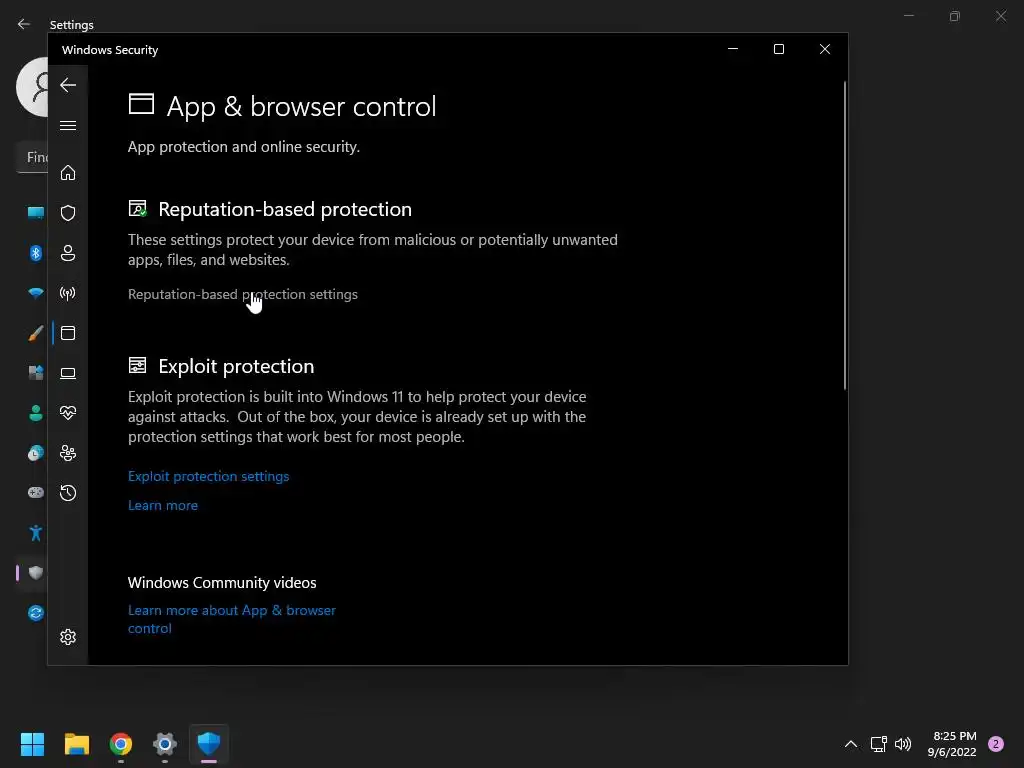Viewport: 1024px width, 768px height.
Task: Click the Reputation-based protection heading icon
Action: pyautogui.click(x=138, y=208)
